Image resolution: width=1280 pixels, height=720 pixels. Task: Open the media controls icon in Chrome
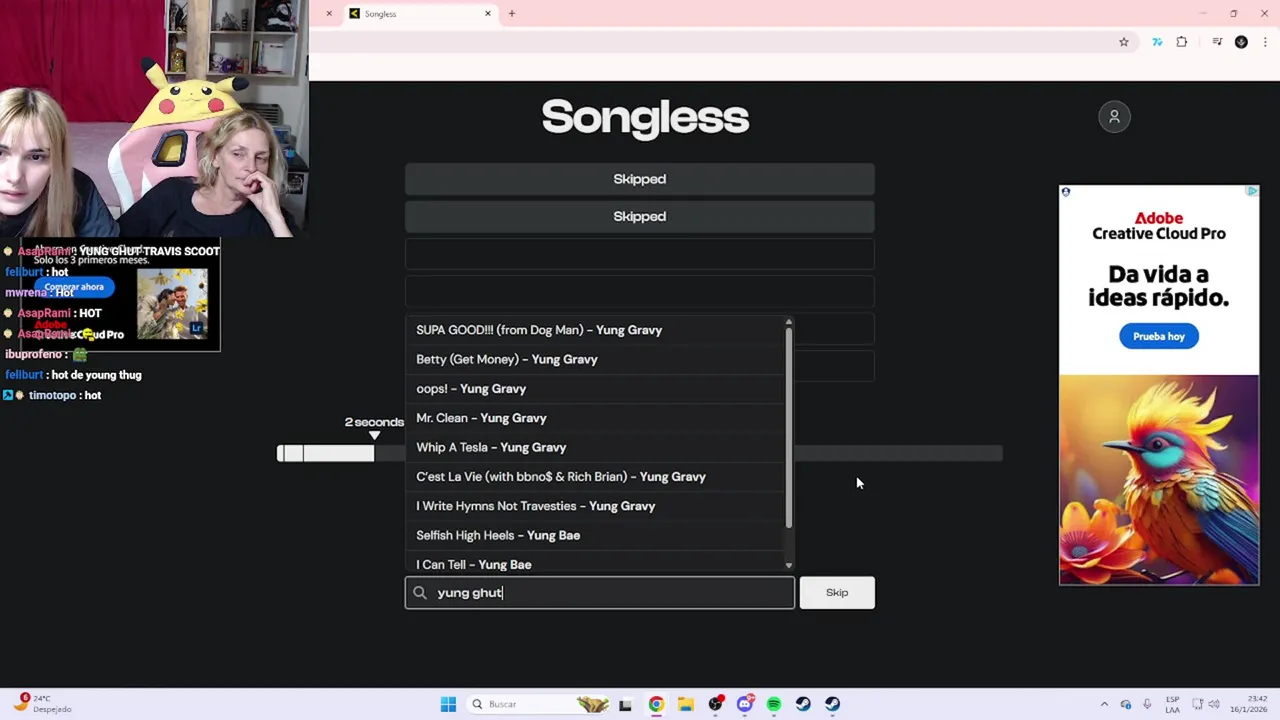1217,42
